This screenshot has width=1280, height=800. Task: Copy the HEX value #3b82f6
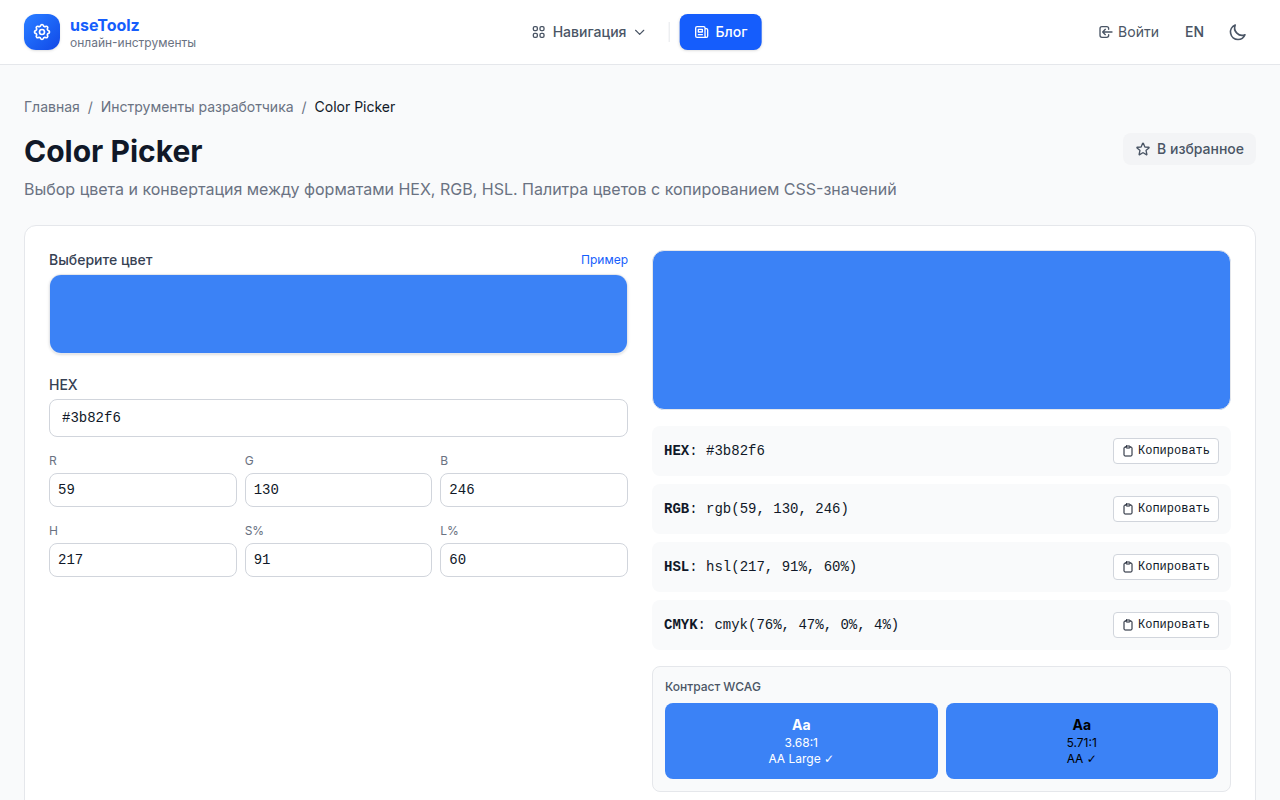tap(1166, 451)
